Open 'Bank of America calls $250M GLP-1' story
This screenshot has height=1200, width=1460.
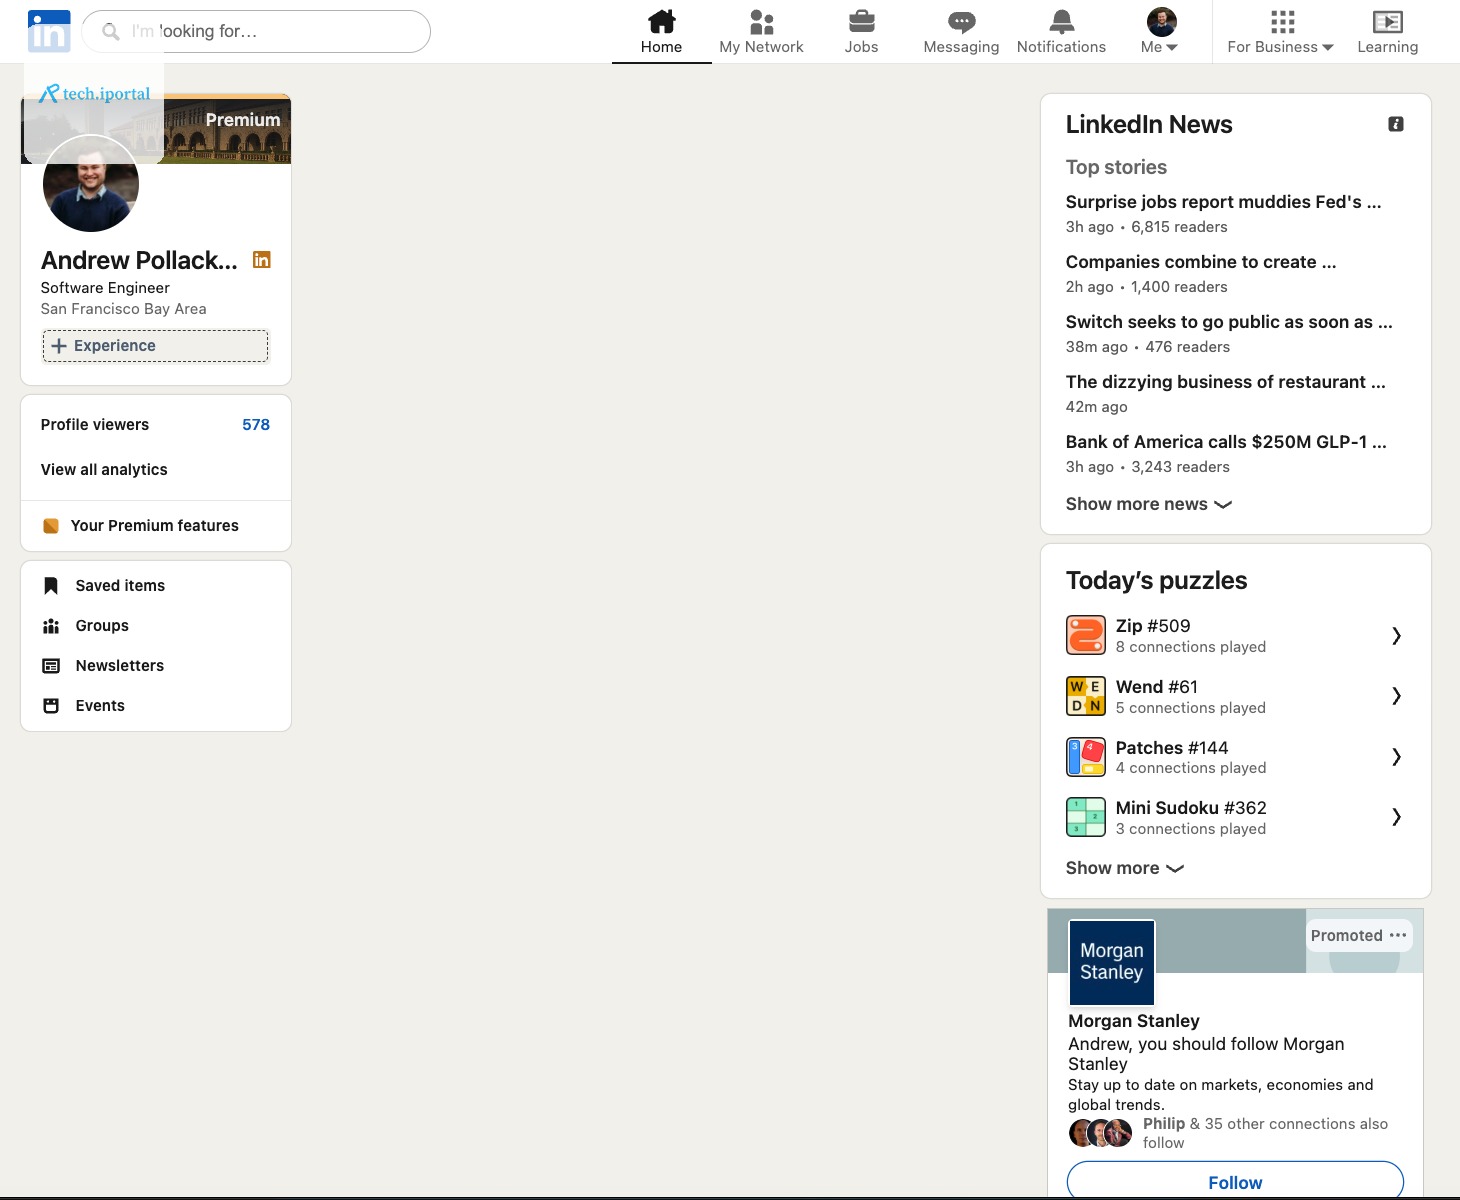coord(1226,442)
